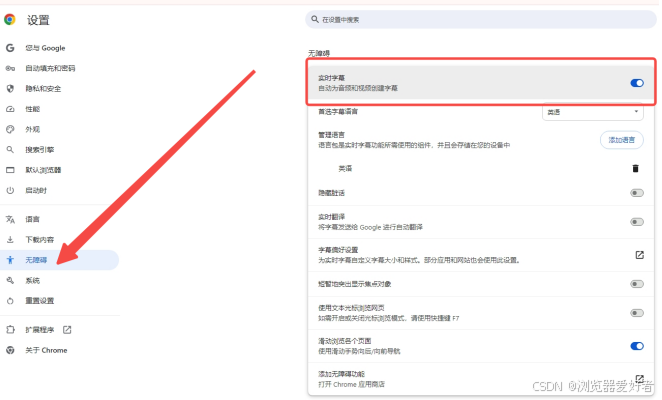Enable the 实时翻译 live translate switch
This screenshot has width=662, height=400.
(637, 222)
